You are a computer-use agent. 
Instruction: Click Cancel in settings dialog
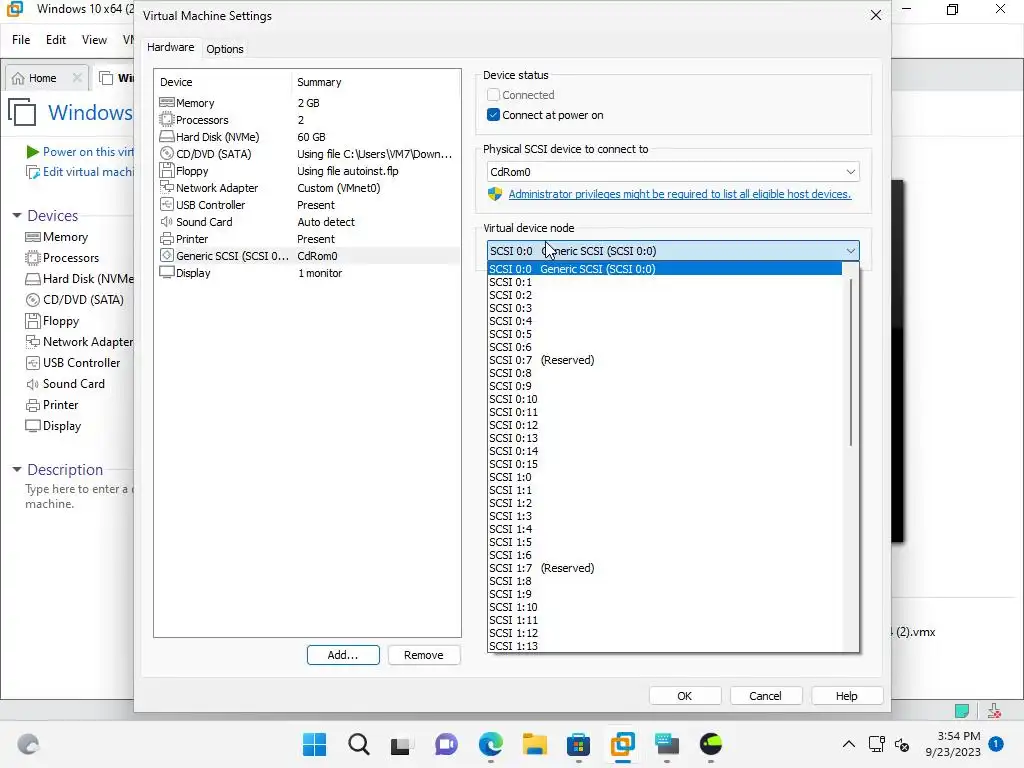(765, 696)
